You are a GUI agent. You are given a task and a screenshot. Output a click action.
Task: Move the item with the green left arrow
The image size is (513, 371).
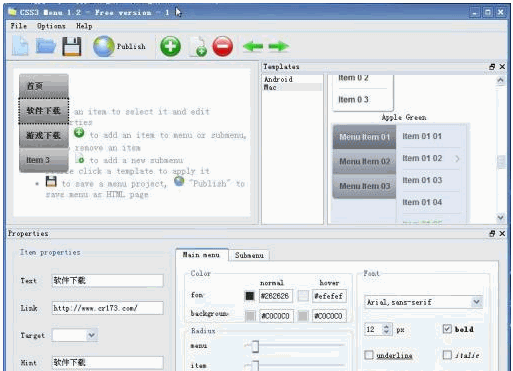point(253,46)
